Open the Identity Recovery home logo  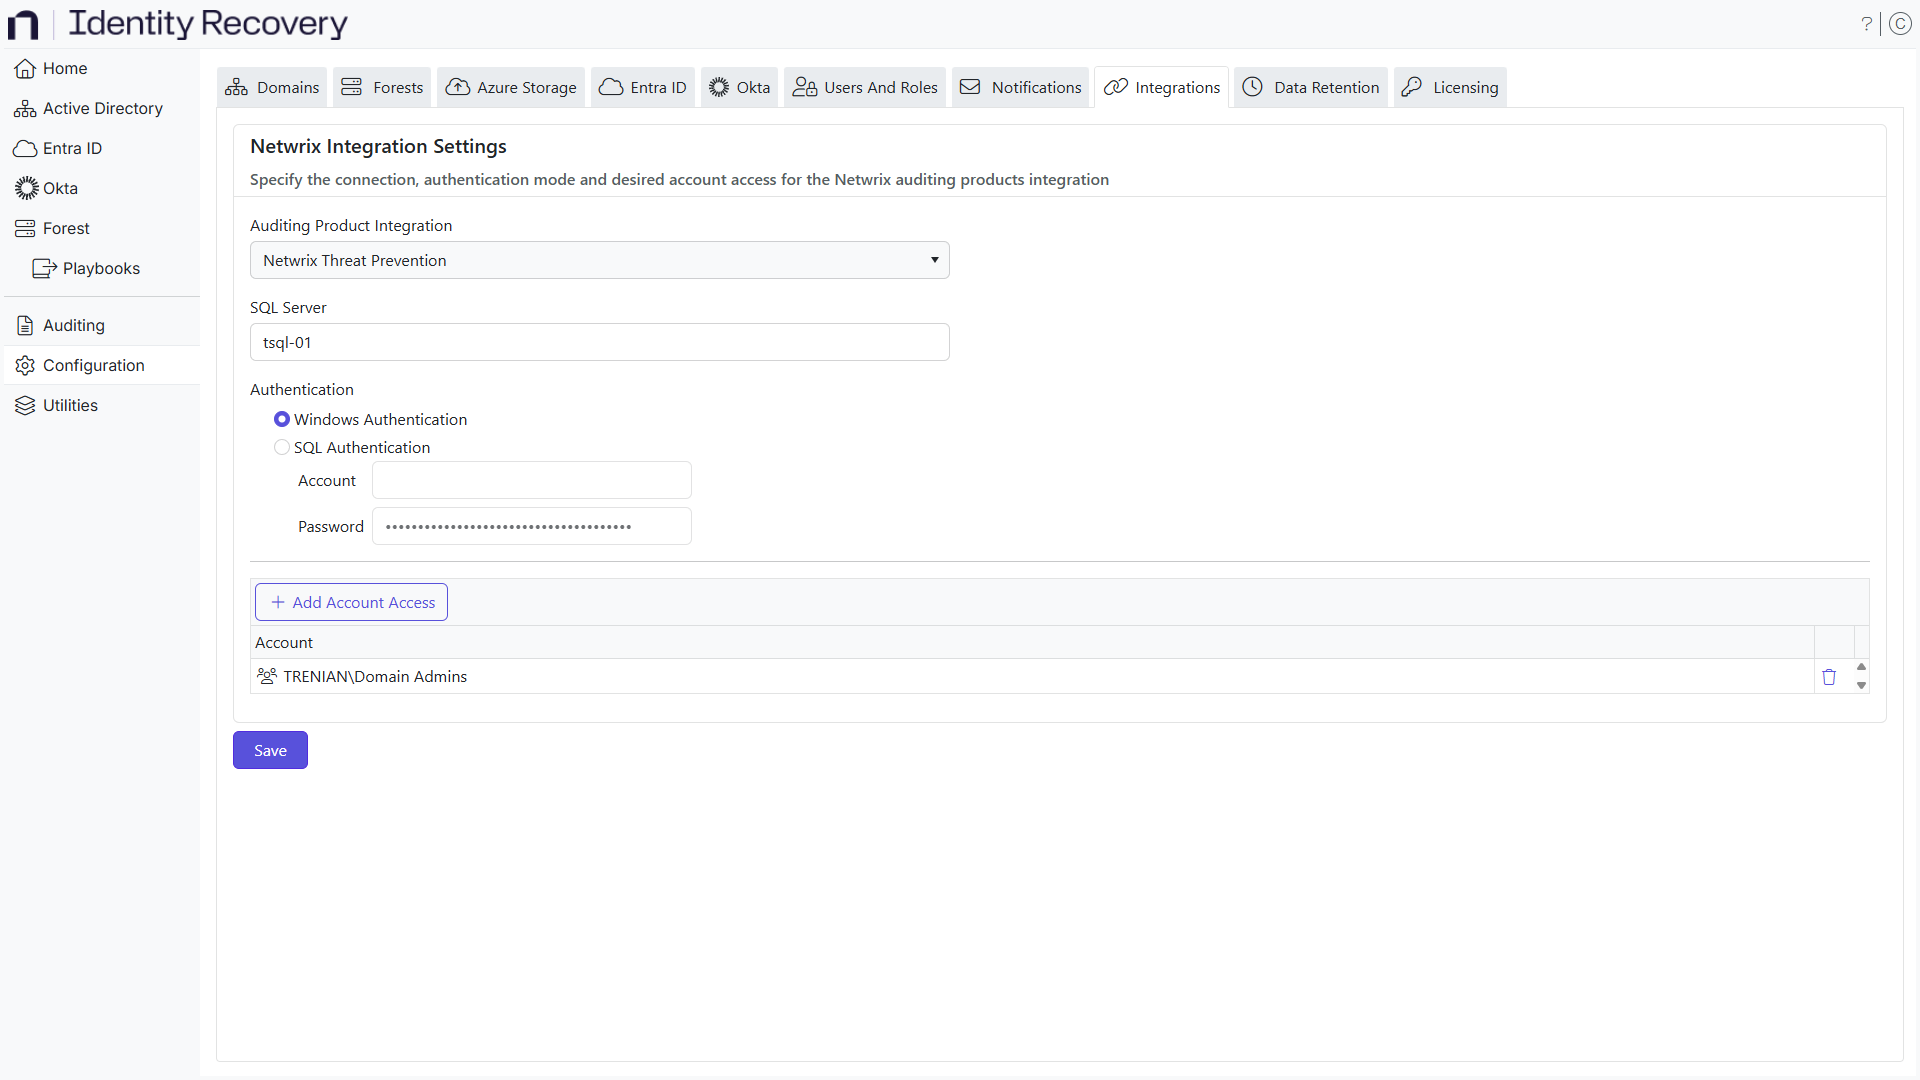(x=180, y=23)
